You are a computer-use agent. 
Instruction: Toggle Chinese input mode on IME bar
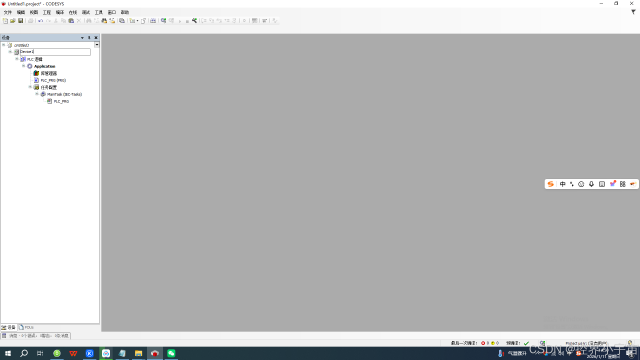click(x=562, y=184)
